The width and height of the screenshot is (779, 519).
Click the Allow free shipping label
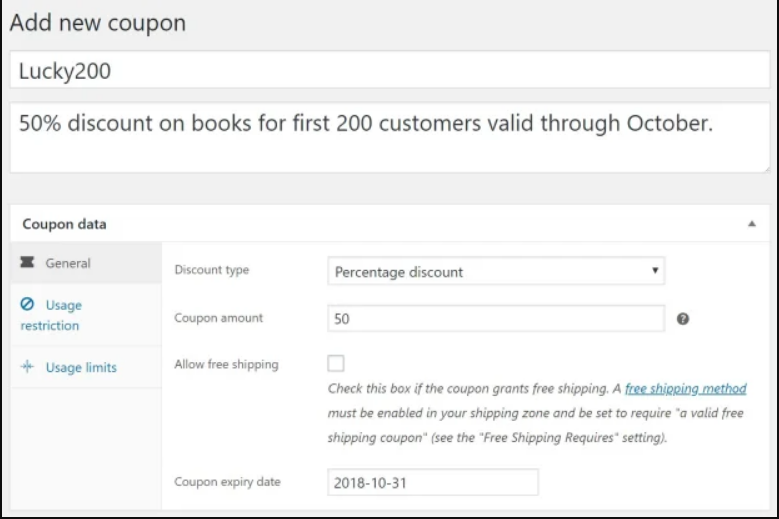[x=226, y=364]
